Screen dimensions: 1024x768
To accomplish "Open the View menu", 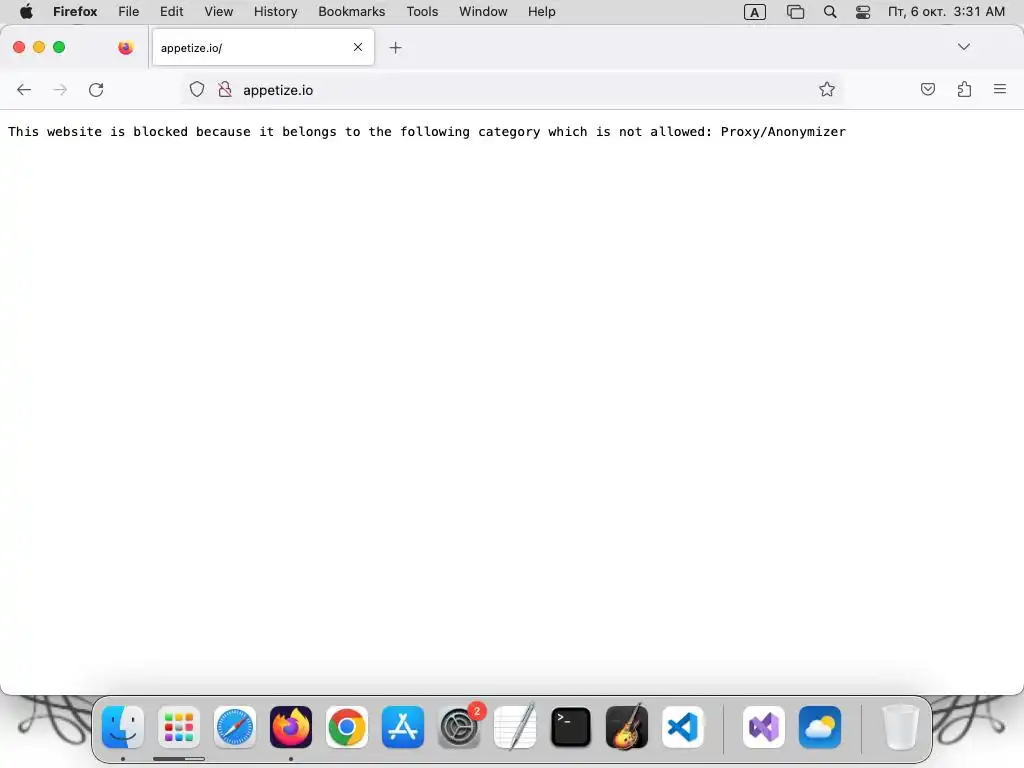I will tap(219, 12).
